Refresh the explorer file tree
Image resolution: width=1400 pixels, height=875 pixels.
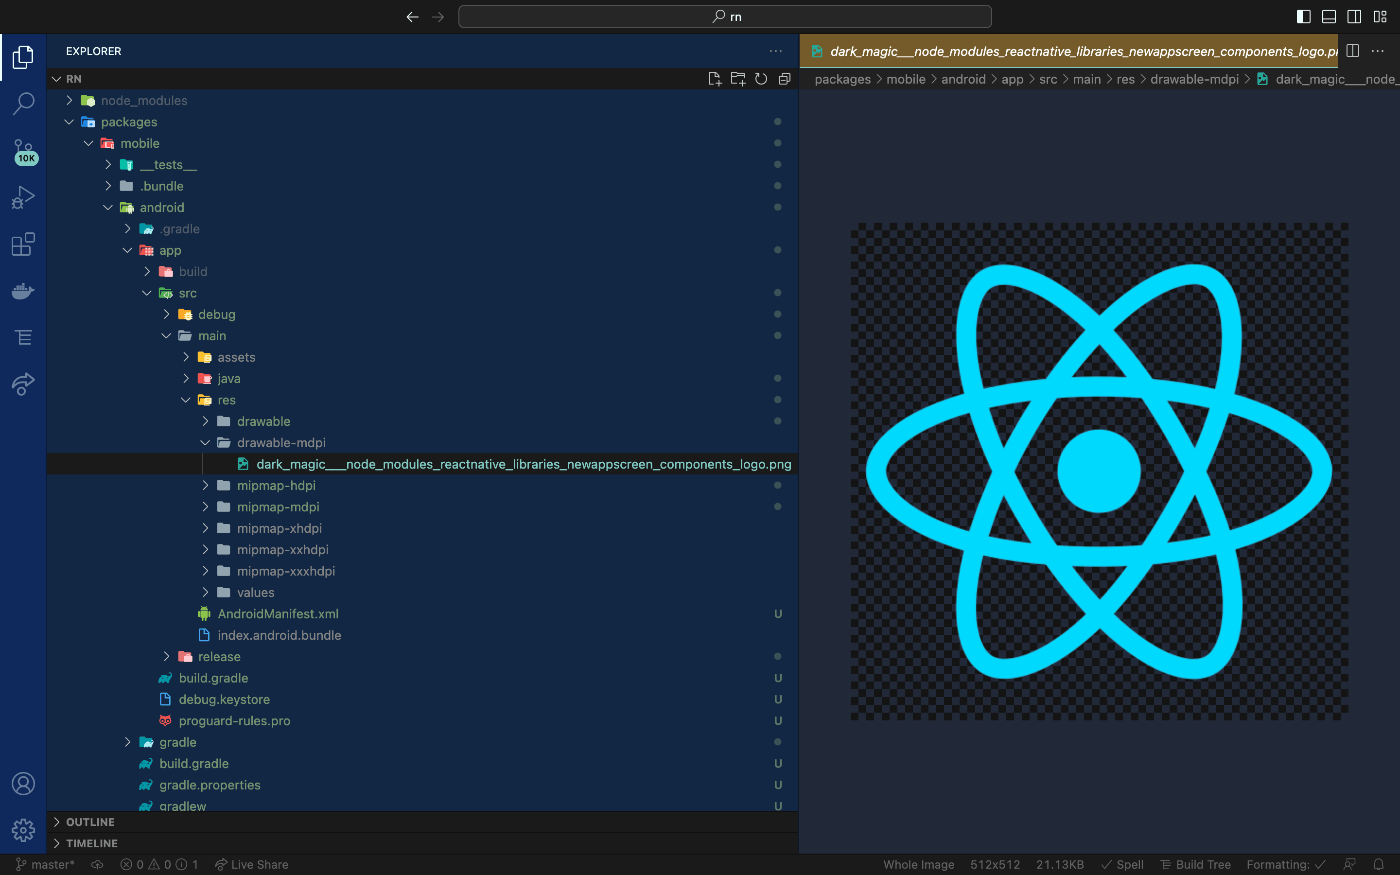point(761,79)
